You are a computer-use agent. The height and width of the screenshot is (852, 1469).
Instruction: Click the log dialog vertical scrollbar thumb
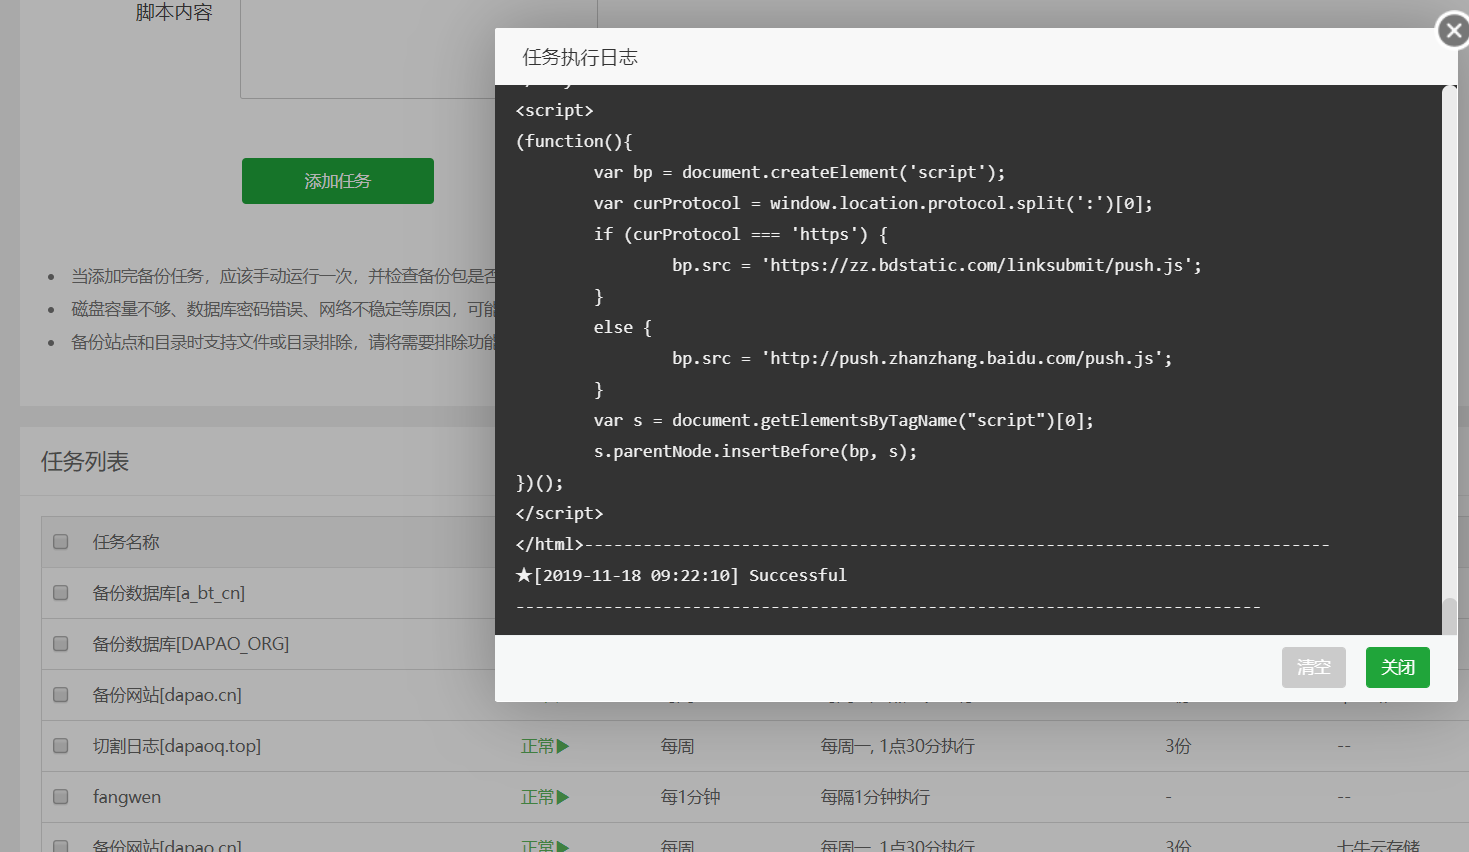(1449, 616)
